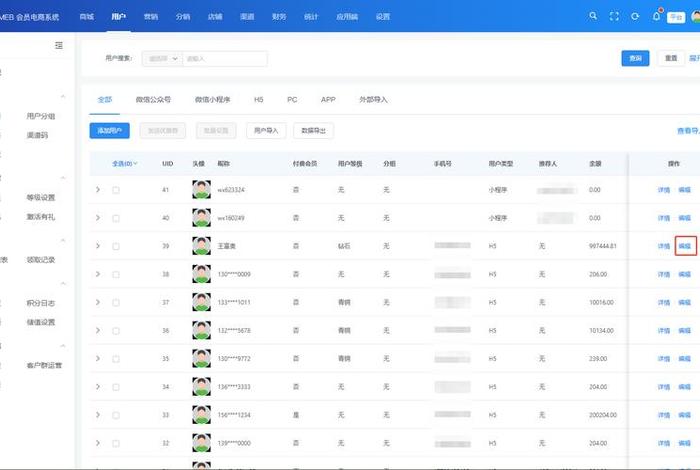Viewport: 700px width, 470px height.
Task: Expand the row for UID 40
Action: (x=97, y=218)
